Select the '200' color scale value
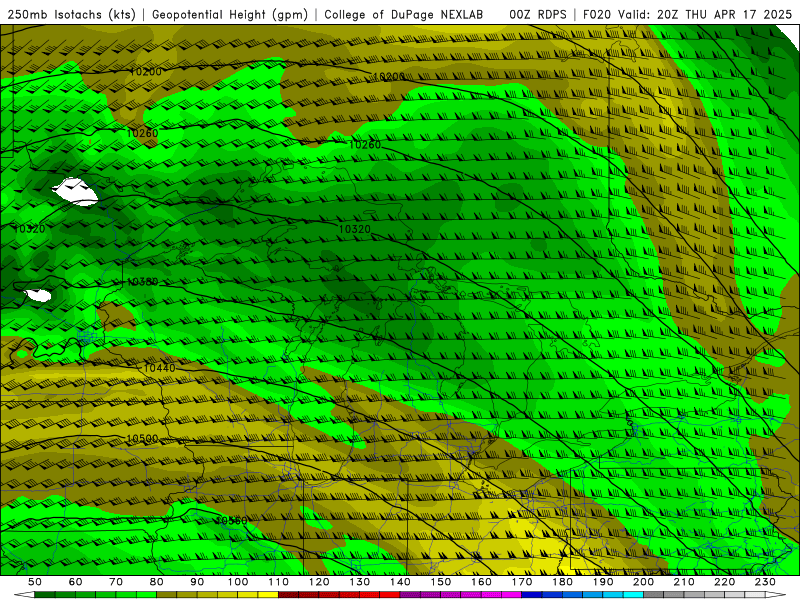Screen dimensions: 800x600 643,582
